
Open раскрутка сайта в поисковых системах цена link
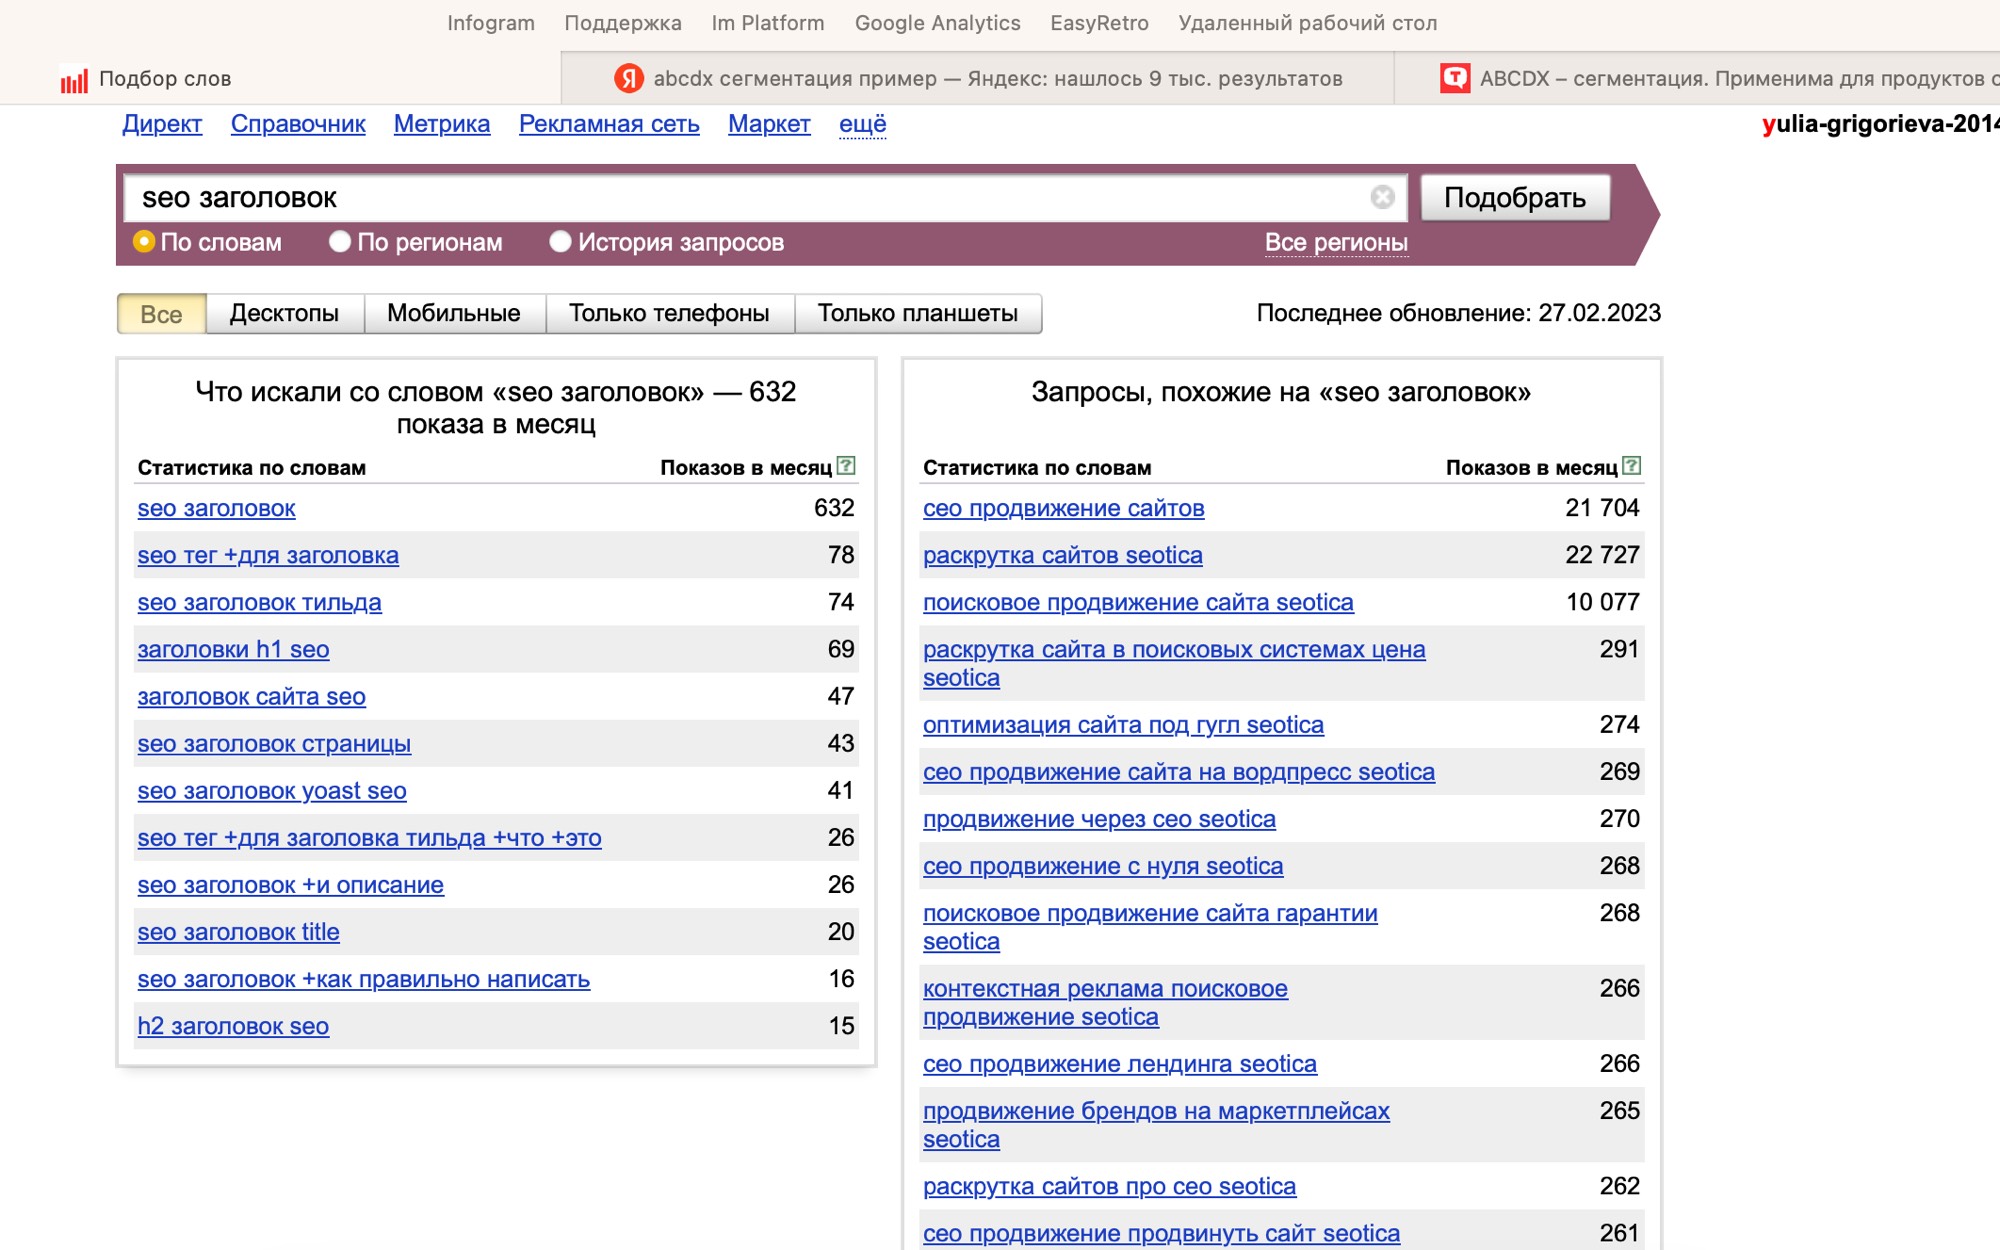[1174, 663]
